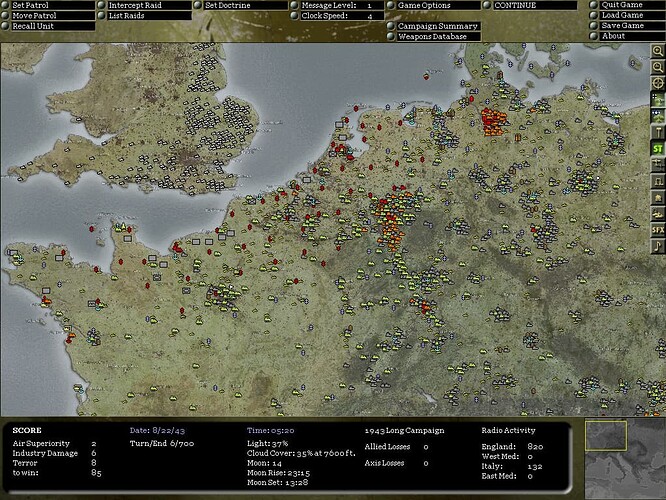Toggle the SFX sound effects button
666x500 pixels.
pos(658,230)
